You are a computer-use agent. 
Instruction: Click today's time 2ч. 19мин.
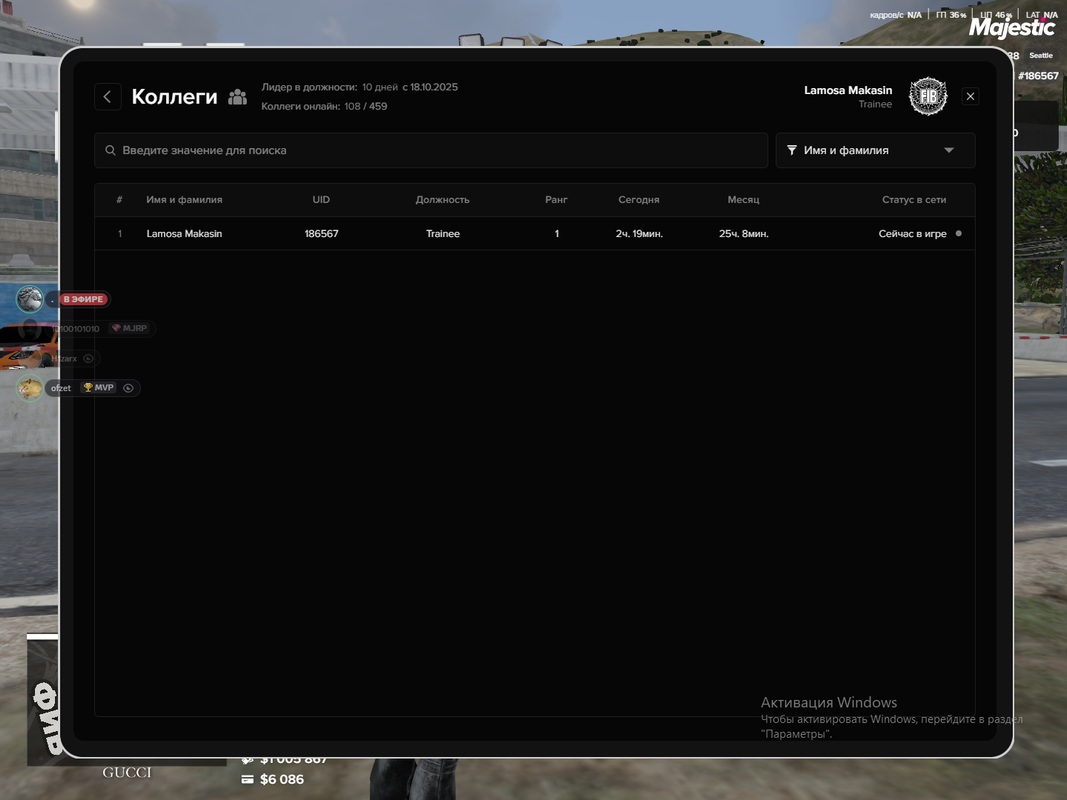639,233
